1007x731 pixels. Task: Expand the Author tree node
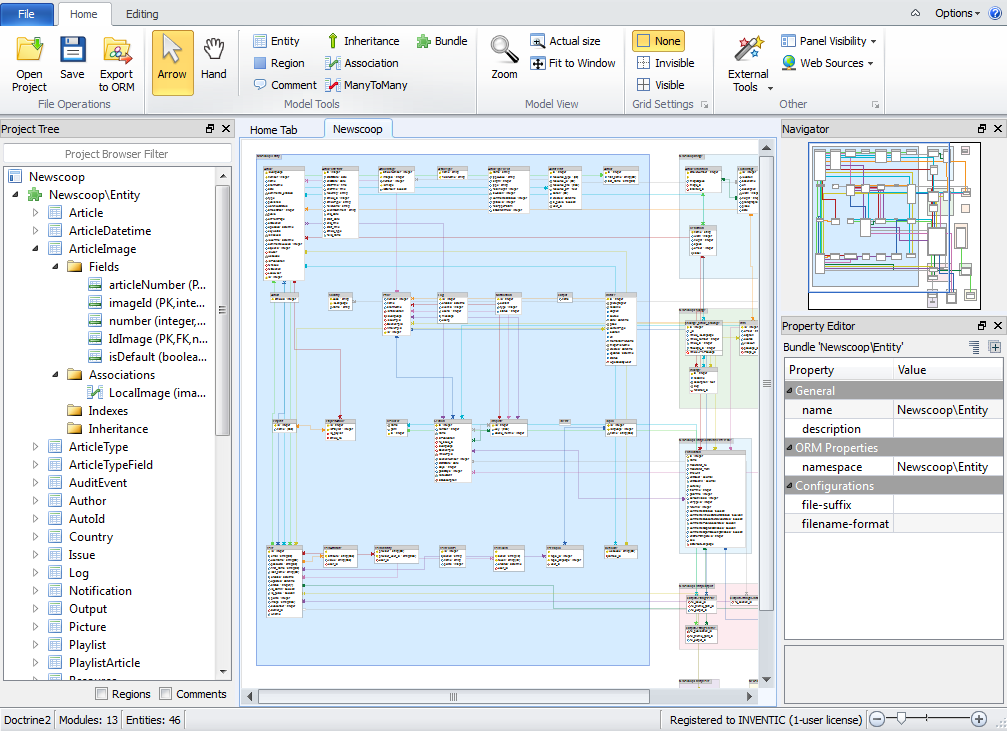[x=34, y=500]
